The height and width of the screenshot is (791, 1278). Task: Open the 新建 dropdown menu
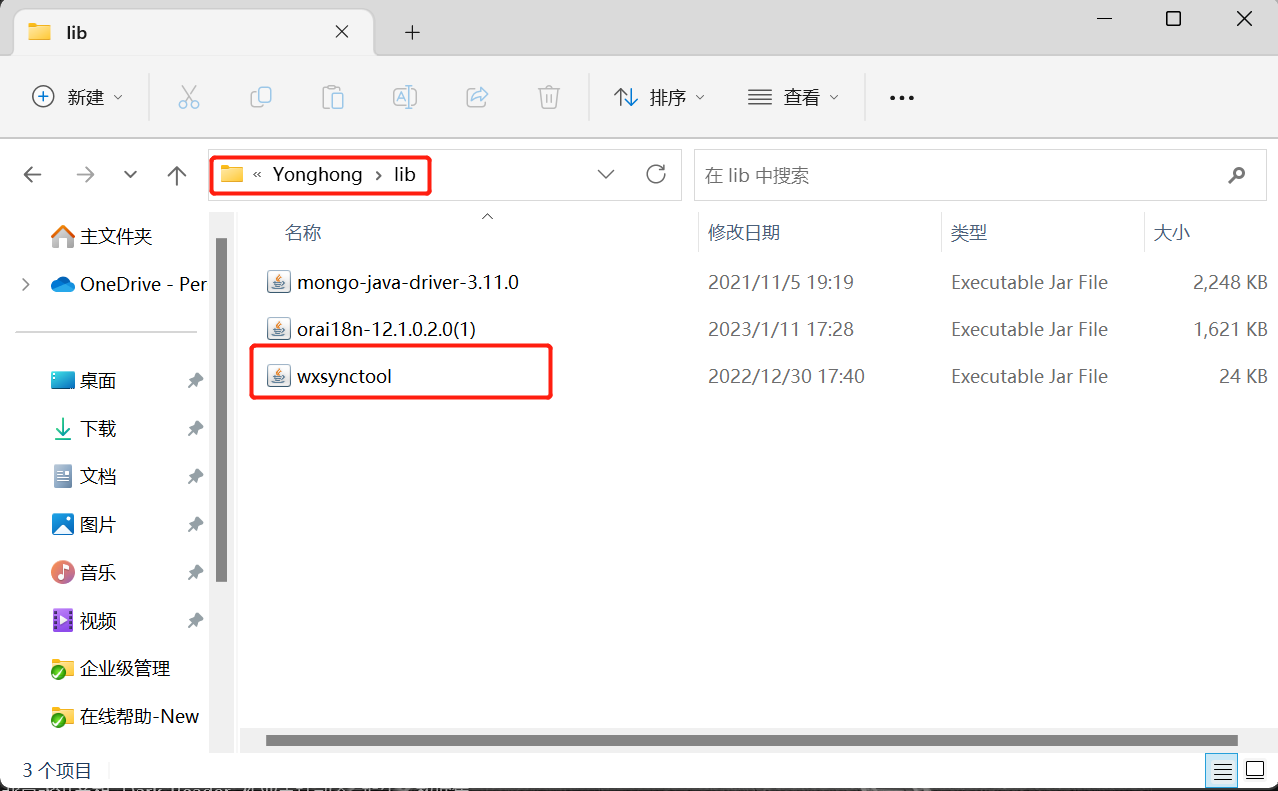[x=78, y=97]
